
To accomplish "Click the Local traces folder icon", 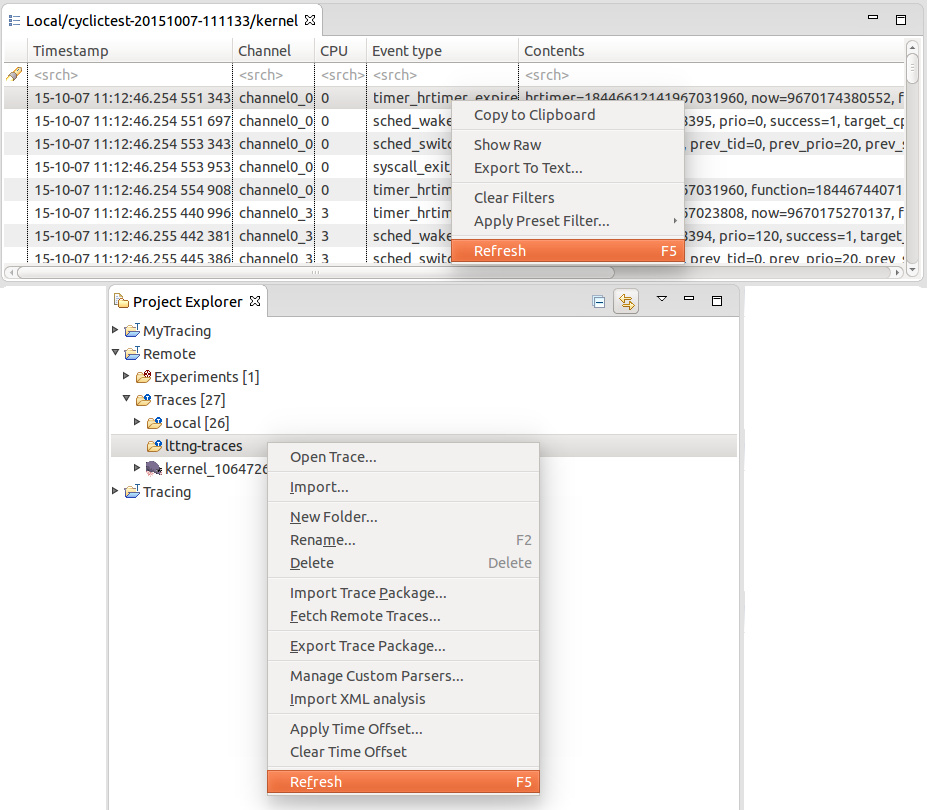I will tap(154, 423).
